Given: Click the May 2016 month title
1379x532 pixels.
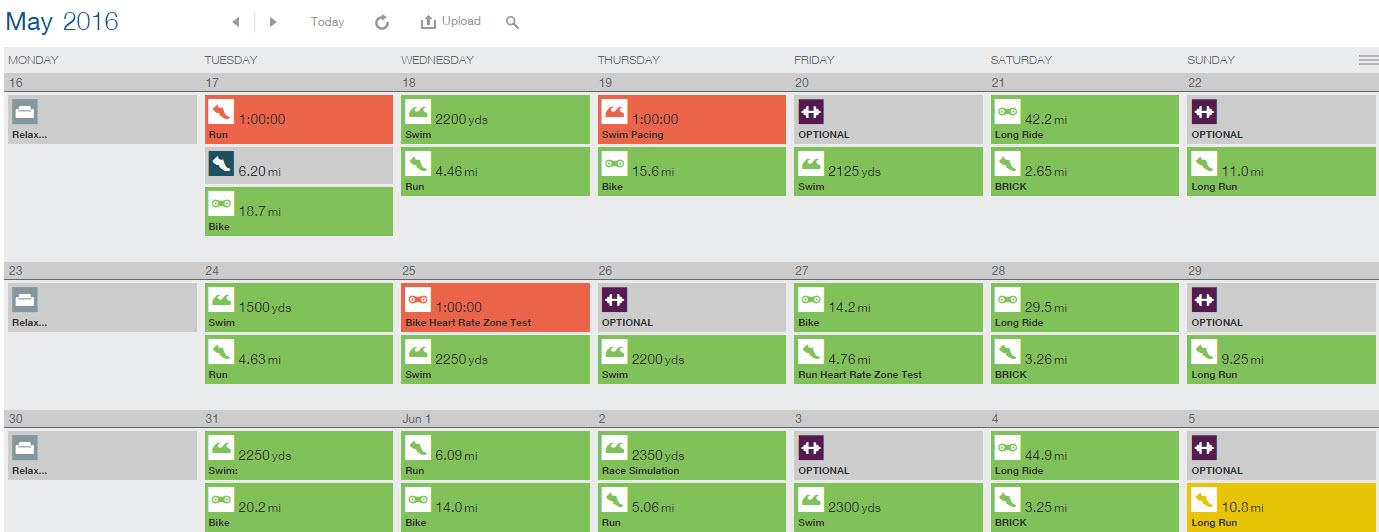Looking at the screenshot, I should (x=62, y=21).
